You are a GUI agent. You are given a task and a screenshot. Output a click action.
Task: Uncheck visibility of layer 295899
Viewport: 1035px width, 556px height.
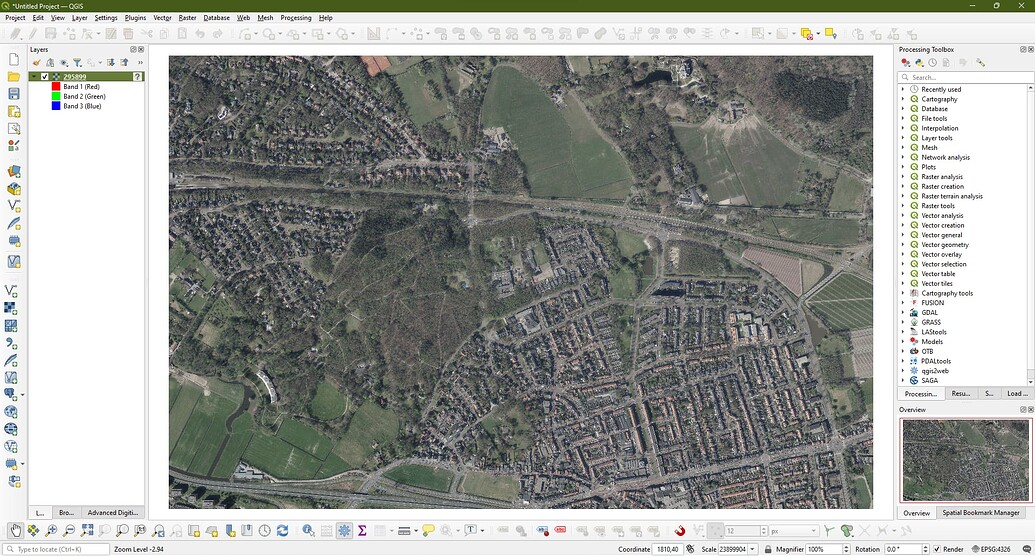click(x=45, y=76)
